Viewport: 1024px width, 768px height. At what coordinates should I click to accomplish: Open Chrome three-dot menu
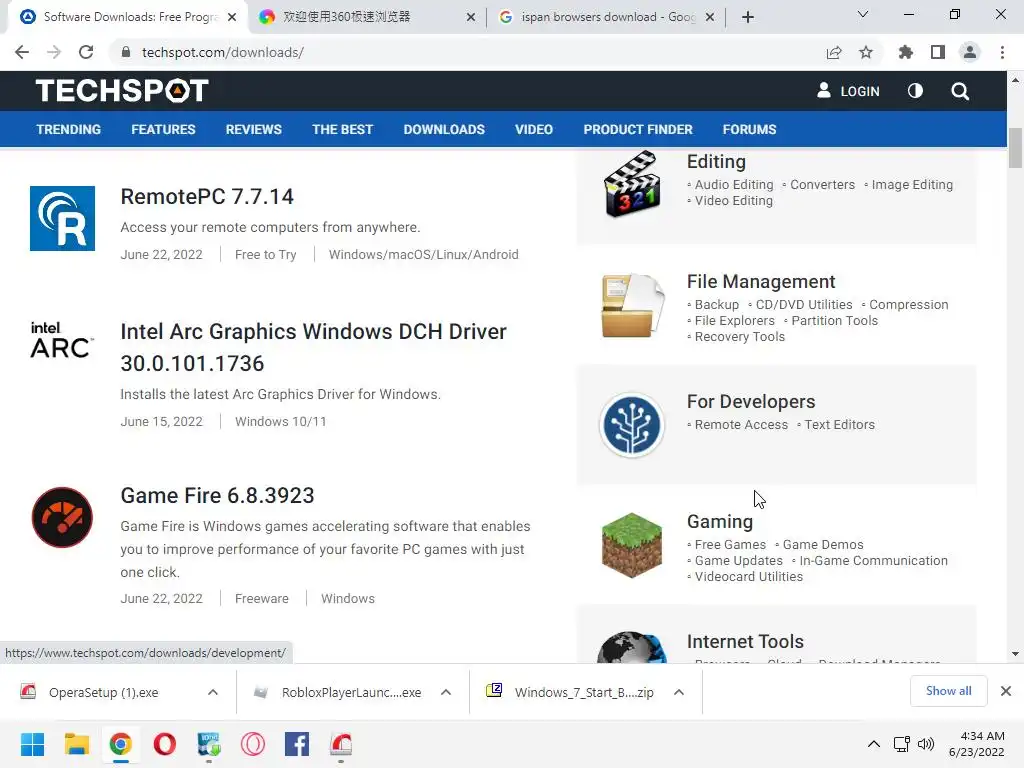coord(1002,52)
